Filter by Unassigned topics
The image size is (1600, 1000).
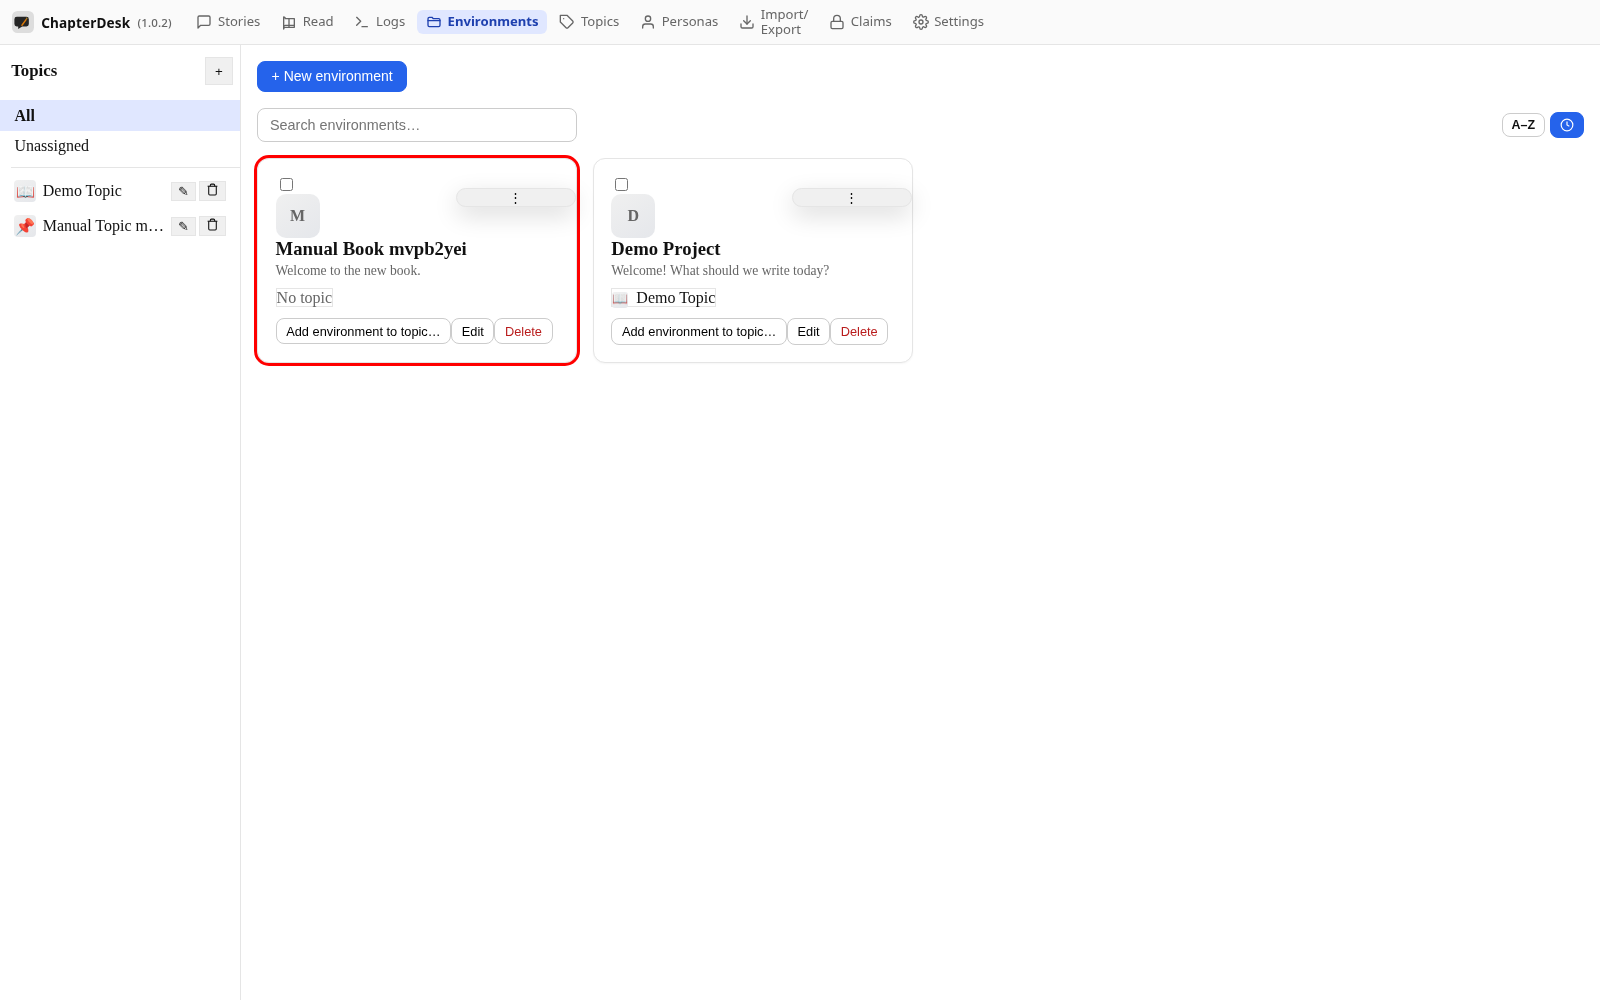(120, 146)
